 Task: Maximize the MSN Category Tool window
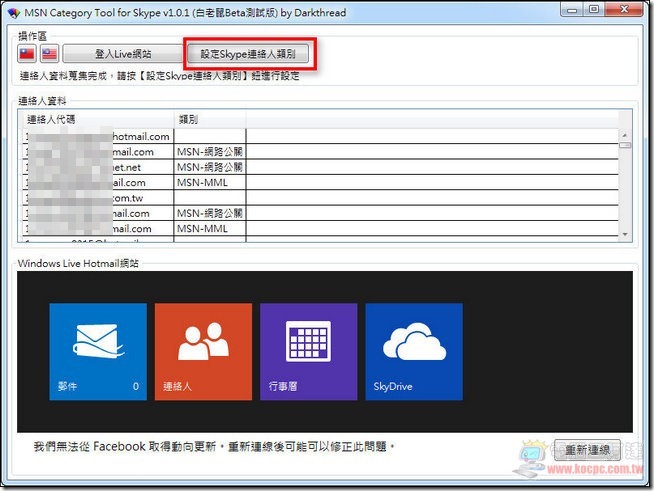(x=594, y=9)
